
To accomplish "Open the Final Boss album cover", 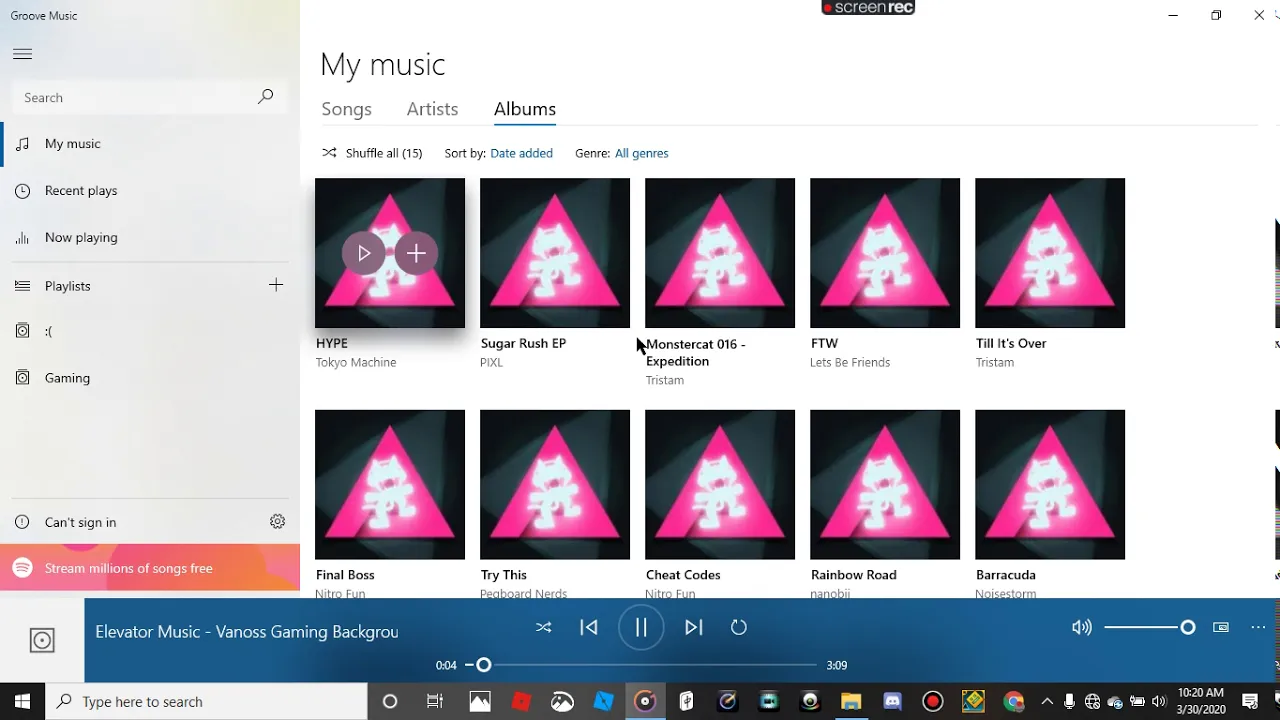I will click(x=390, y=485).
